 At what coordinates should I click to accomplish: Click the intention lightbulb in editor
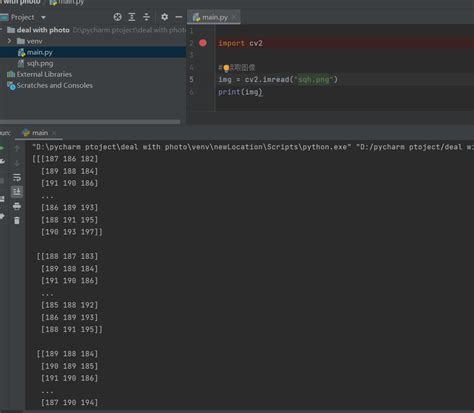226,68
